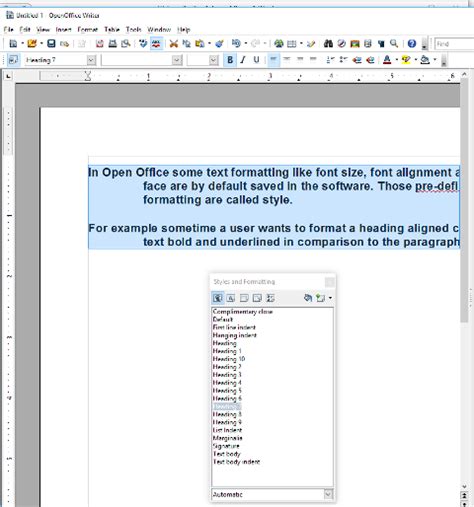Click the Paste clipboard icon
Viewport: 474px width, 507px height.
click(200, 43)
